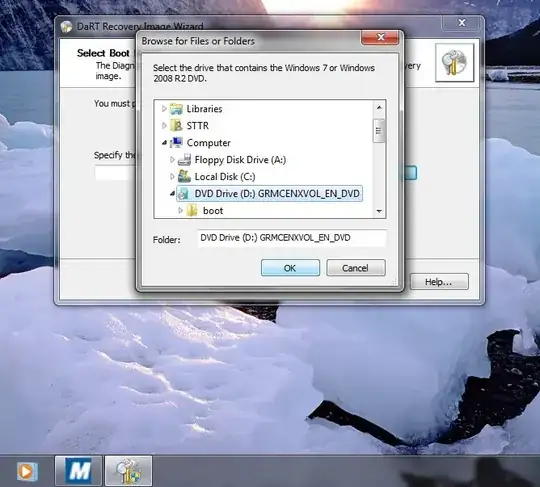
Task: Click the Libraries folder icon
Action: pyautogui.click(x=176, y=109)
